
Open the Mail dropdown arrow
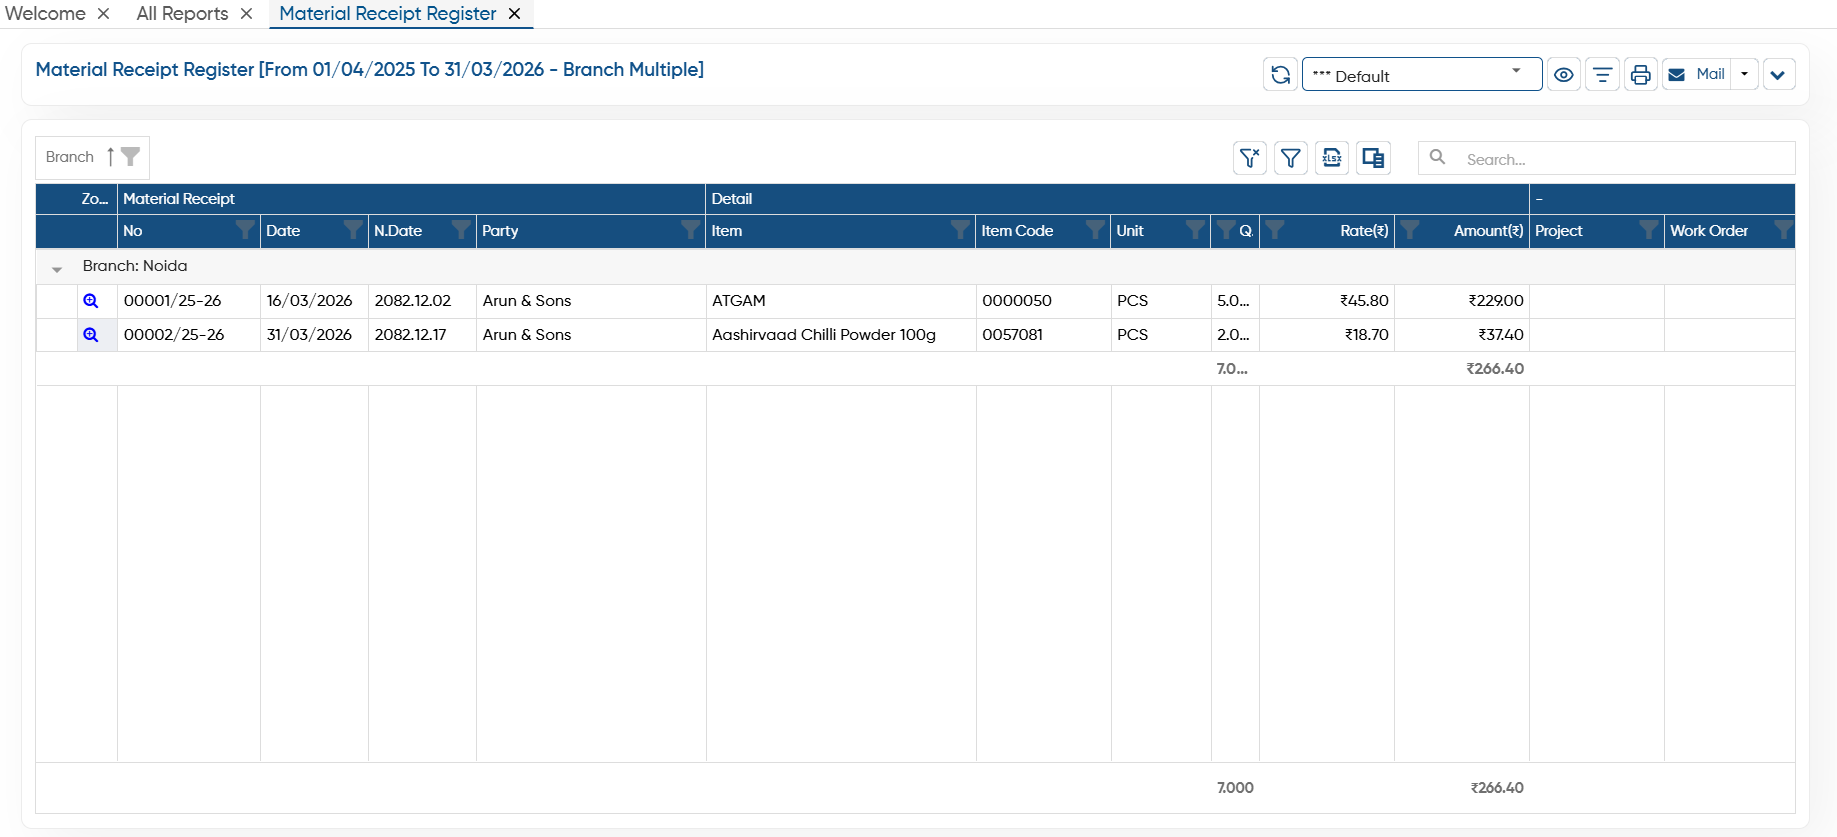[x=1745, y=74]
